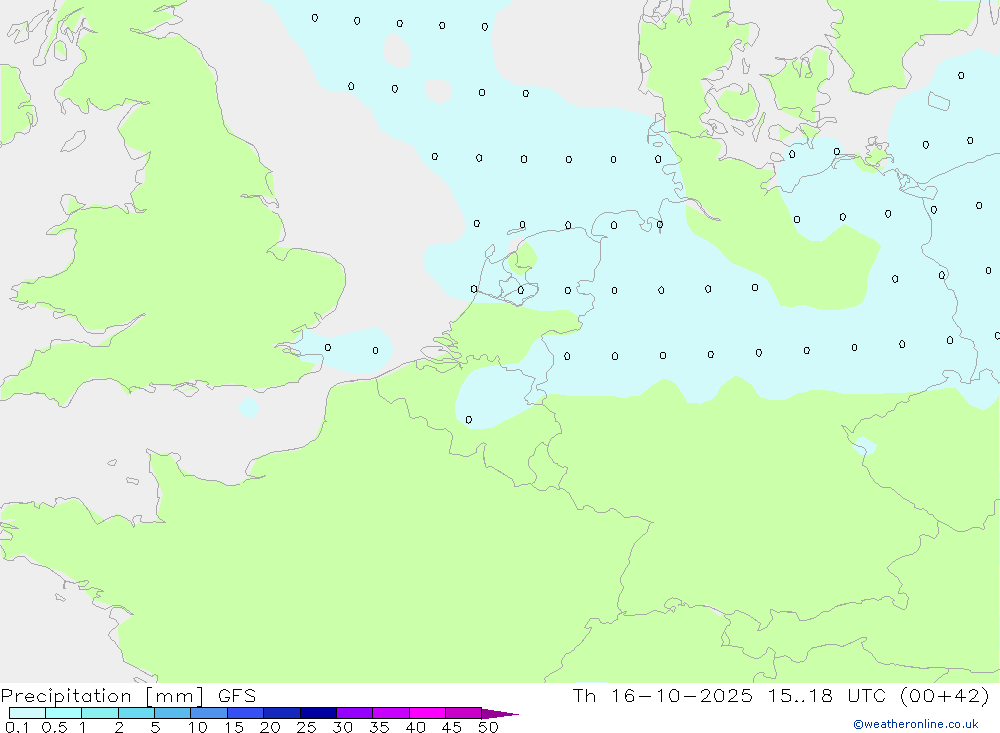The image size is (1000, 733).
Task: Click the palest cyan 0.1–0.5 mm legend swatch
Action: 27,713
